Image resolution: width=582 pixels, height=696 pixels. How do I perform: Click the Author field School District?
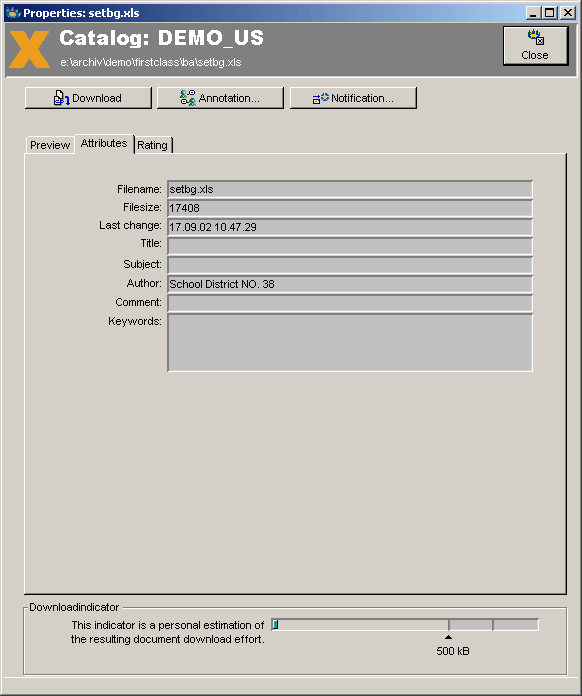(350, 284)
